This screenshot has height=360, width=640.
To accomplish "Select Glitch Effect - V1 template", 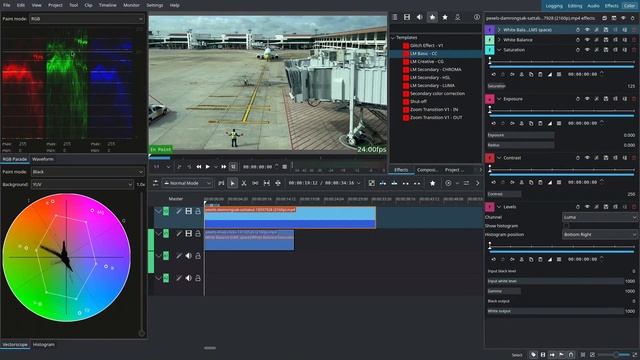I will pyautogui.click(x=427, y=46).
